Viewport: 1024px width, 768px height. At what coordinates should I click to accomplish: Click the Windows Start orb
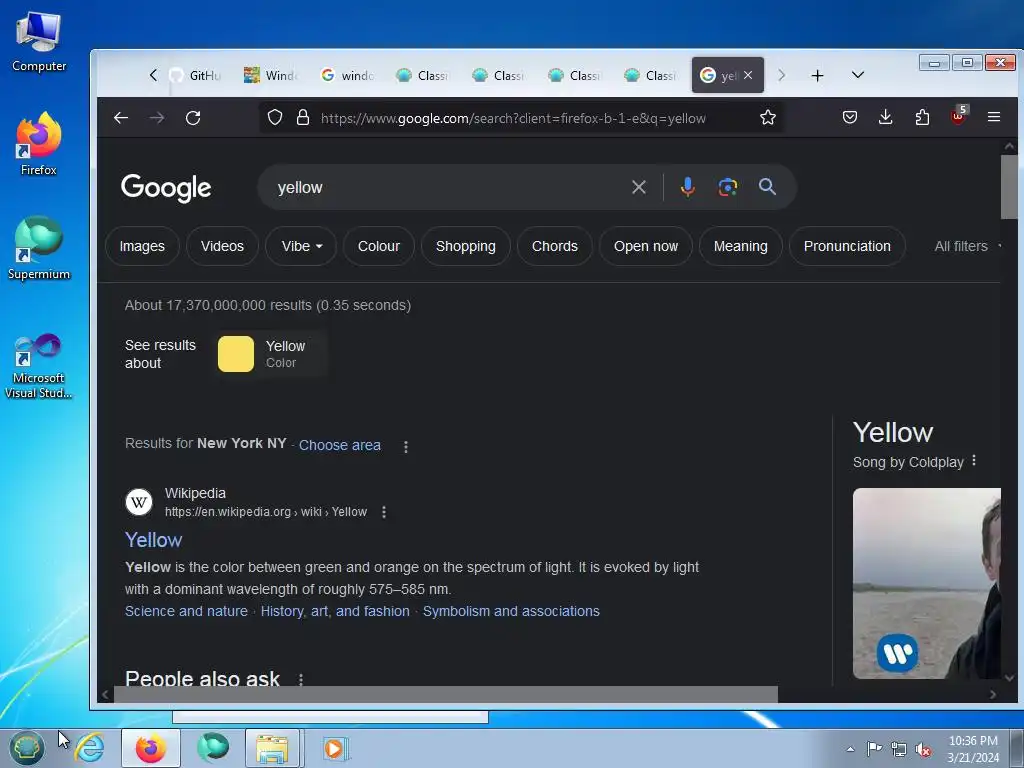point(26,748)
